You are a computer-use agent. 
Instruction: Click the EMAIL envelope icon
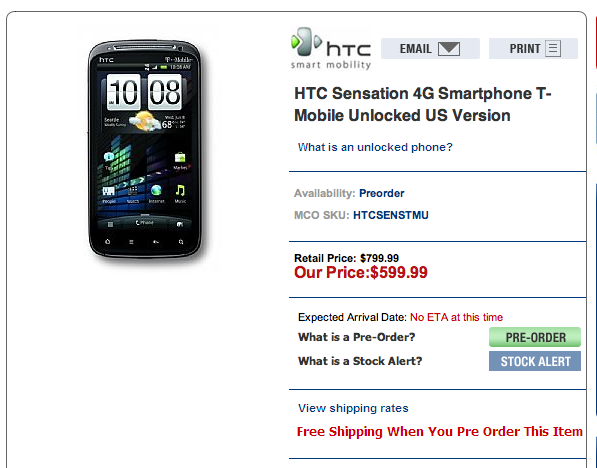[x=449, y=49]
